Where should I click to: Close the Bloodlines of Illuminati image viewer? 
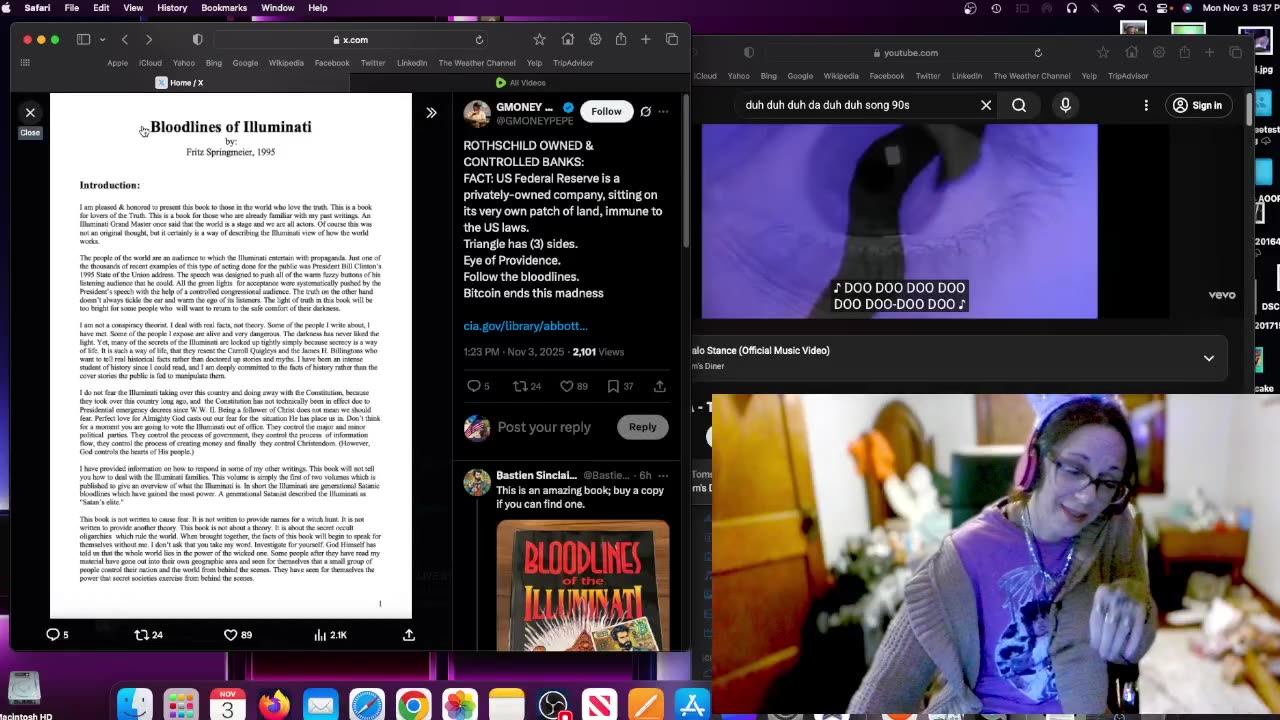(x=30, y=113)
